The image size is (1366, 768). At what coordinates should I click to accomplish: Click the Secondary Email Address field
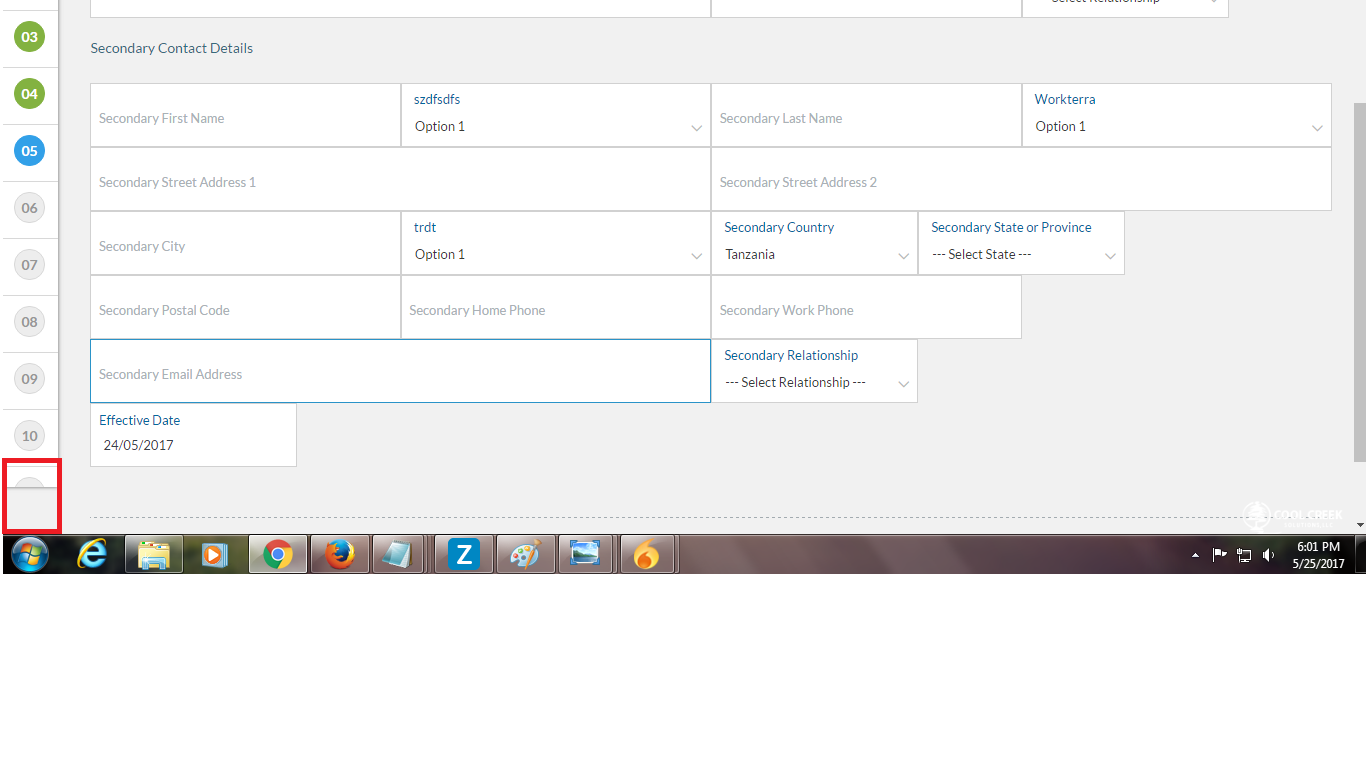400,375
